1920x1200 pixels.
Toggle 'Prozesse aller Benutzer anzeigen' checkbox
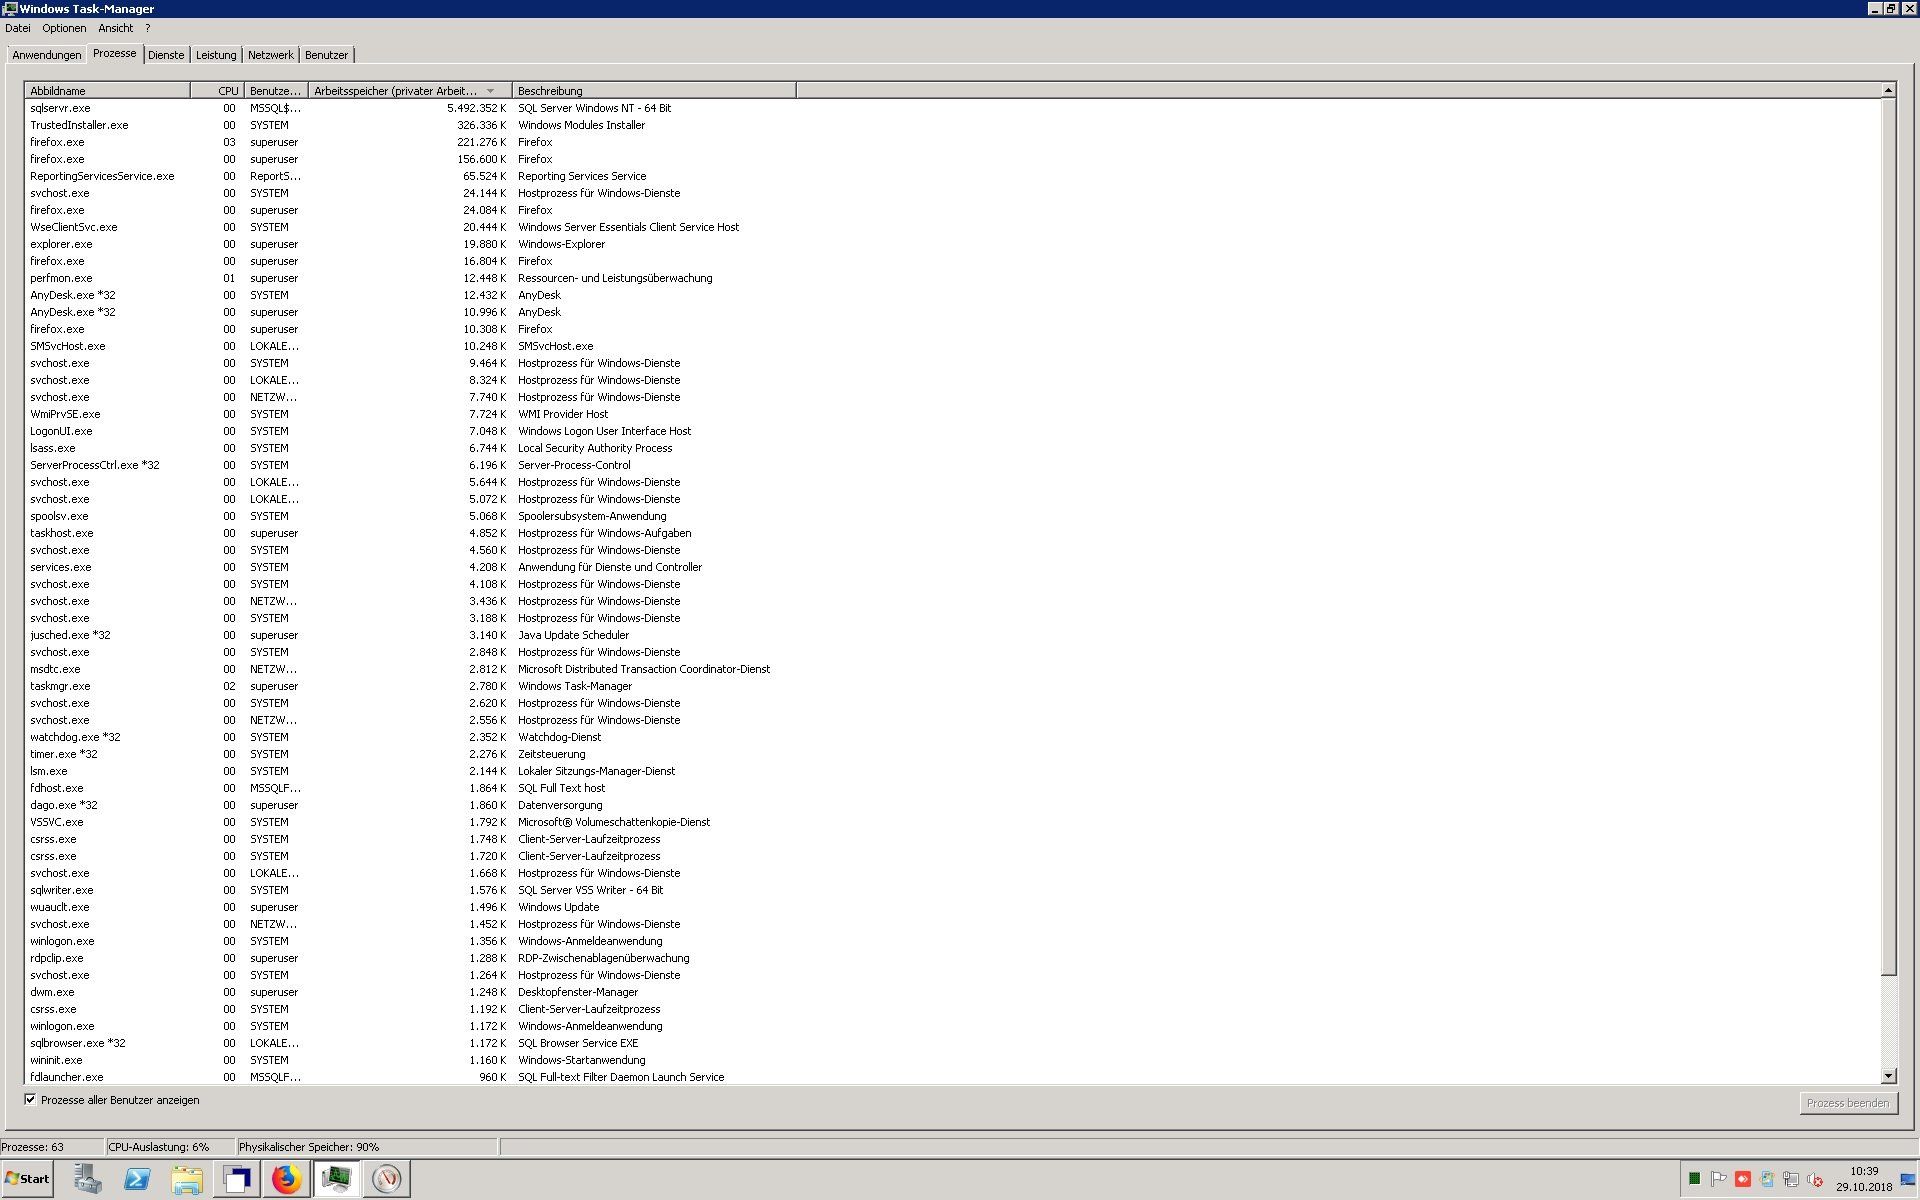[x=28, y=1099]
